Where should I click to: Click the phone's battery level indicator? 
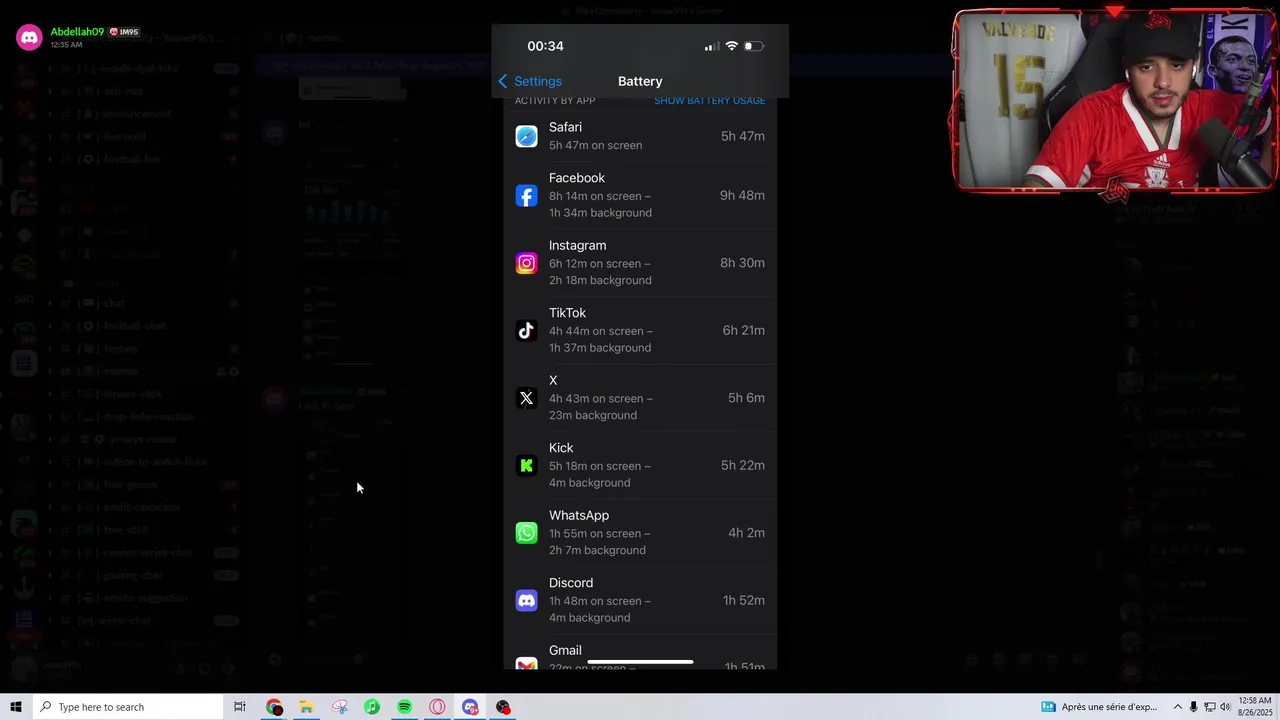coord(753,46)
